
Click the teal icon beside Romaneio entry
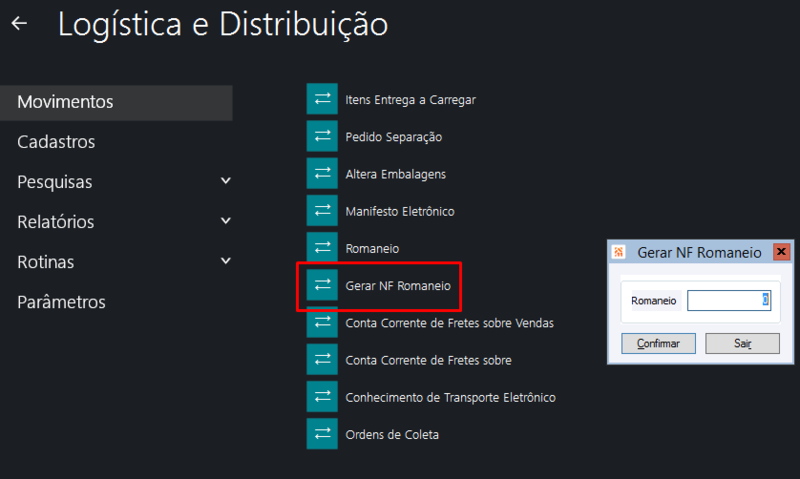pyautogui.click(x=322, y=248)
